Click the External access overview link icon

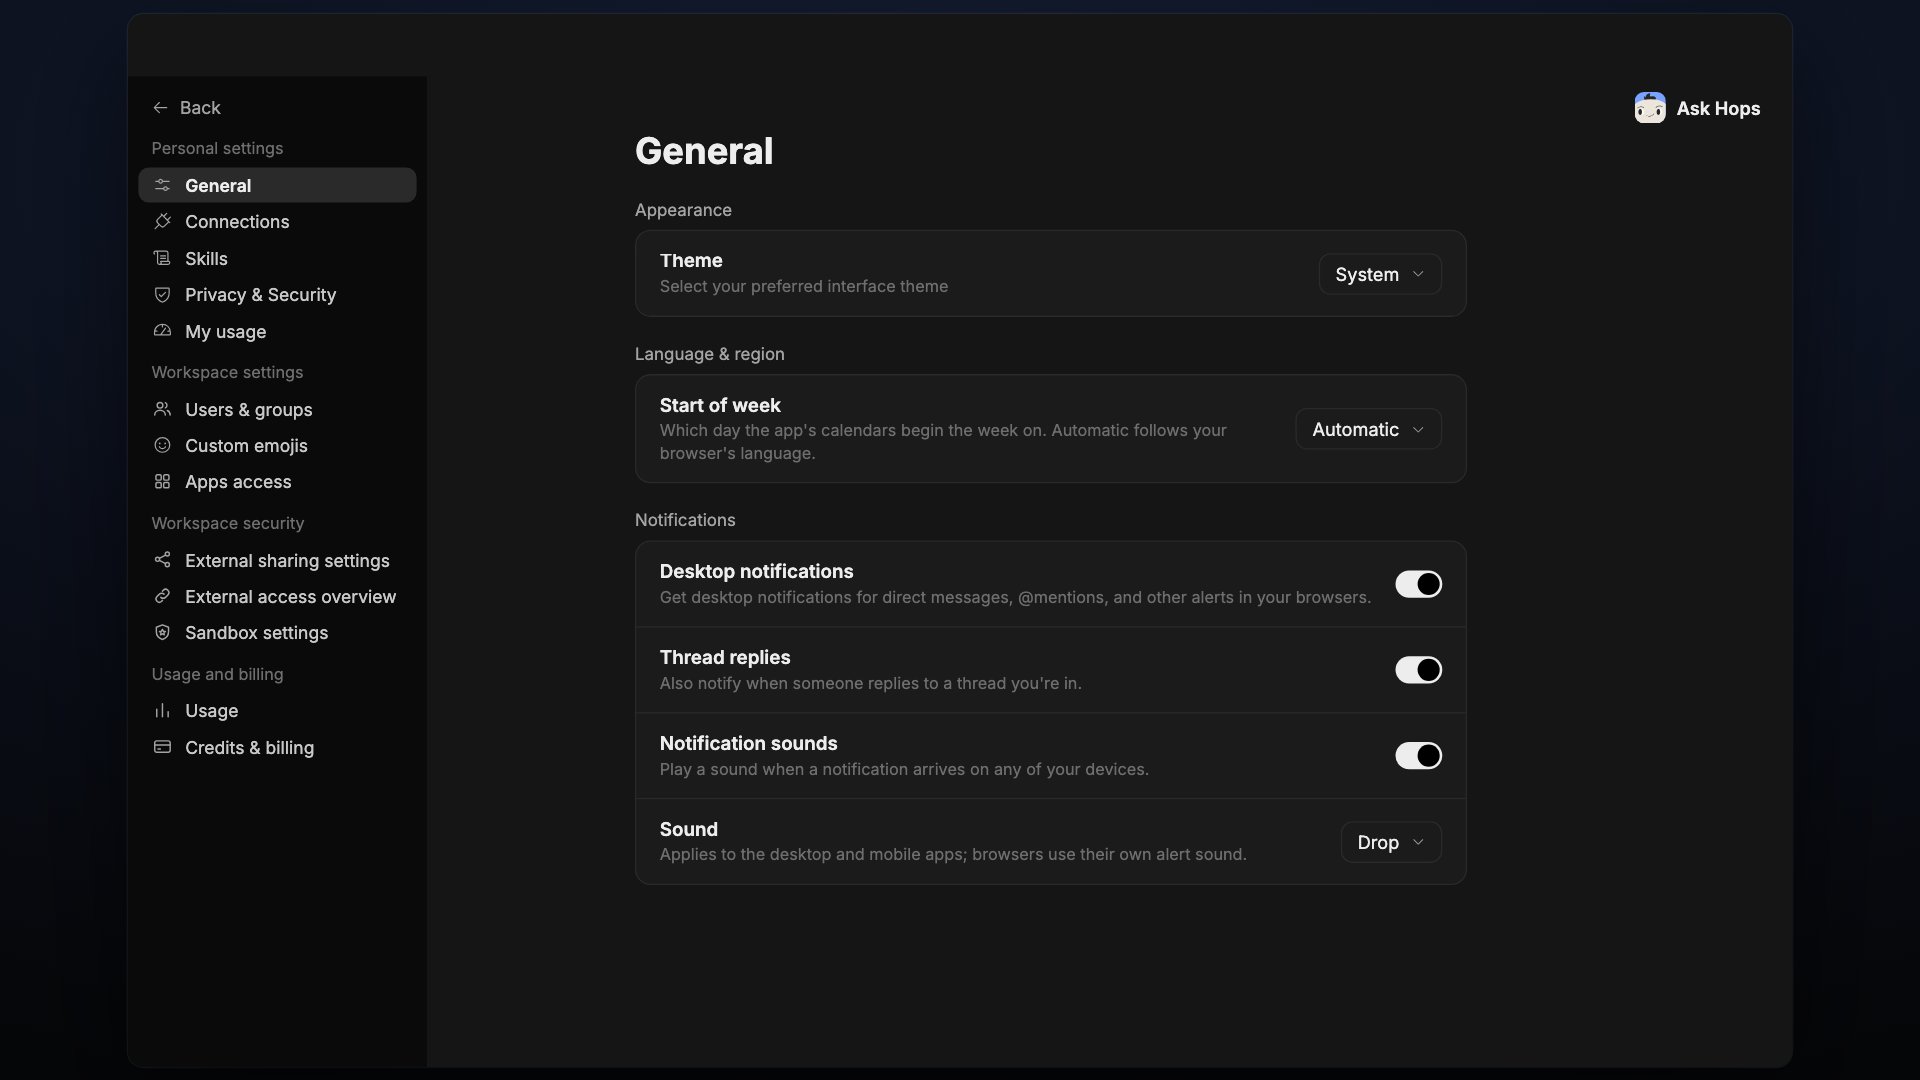pyautogui.click(x=162, y=596)
